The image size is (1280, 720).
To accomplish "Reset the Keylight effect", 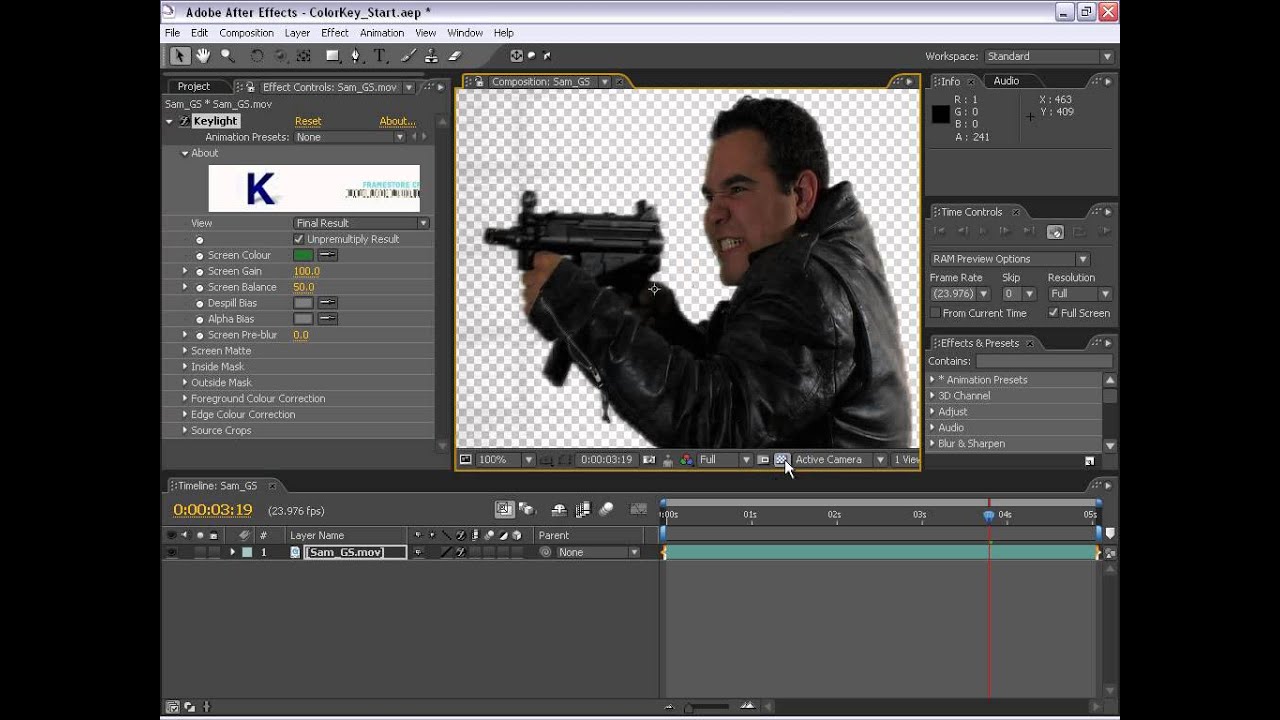I will [x=308, y=121].
